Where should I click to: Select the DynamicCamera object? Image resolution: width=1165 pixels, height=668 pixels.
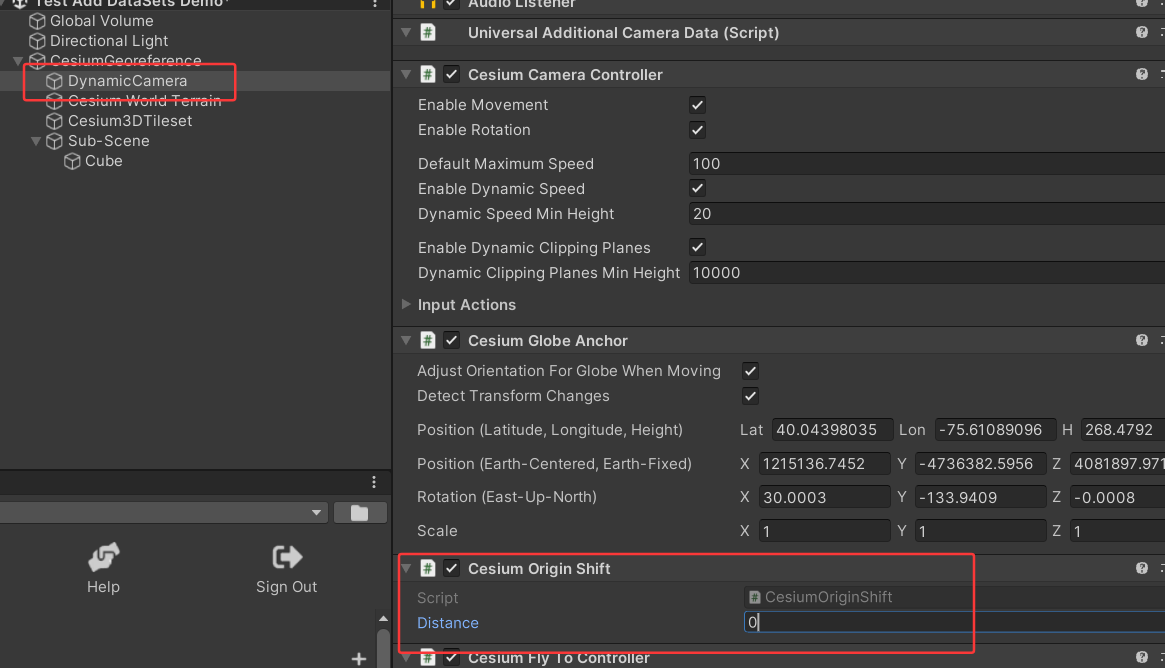pos(127,81)
